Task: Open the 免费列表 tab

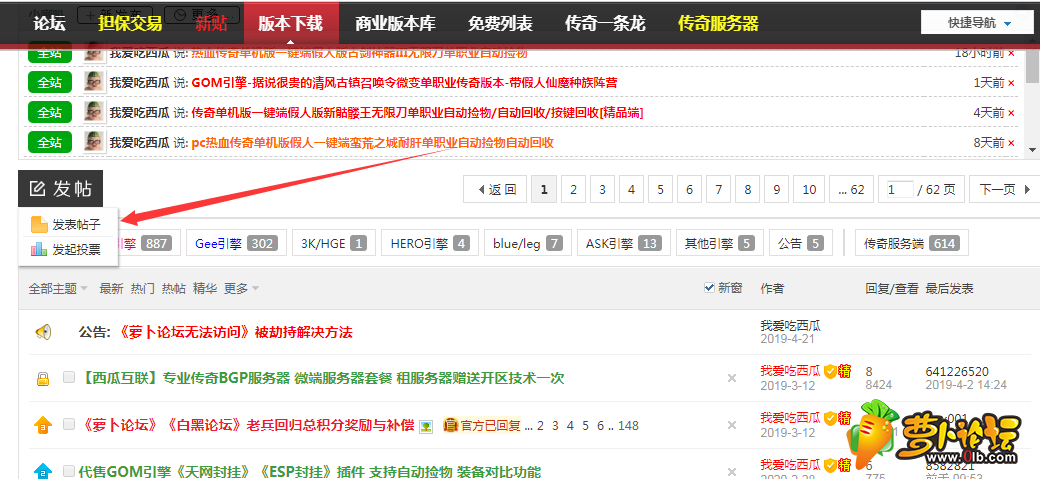Action: tap(500, 25)
